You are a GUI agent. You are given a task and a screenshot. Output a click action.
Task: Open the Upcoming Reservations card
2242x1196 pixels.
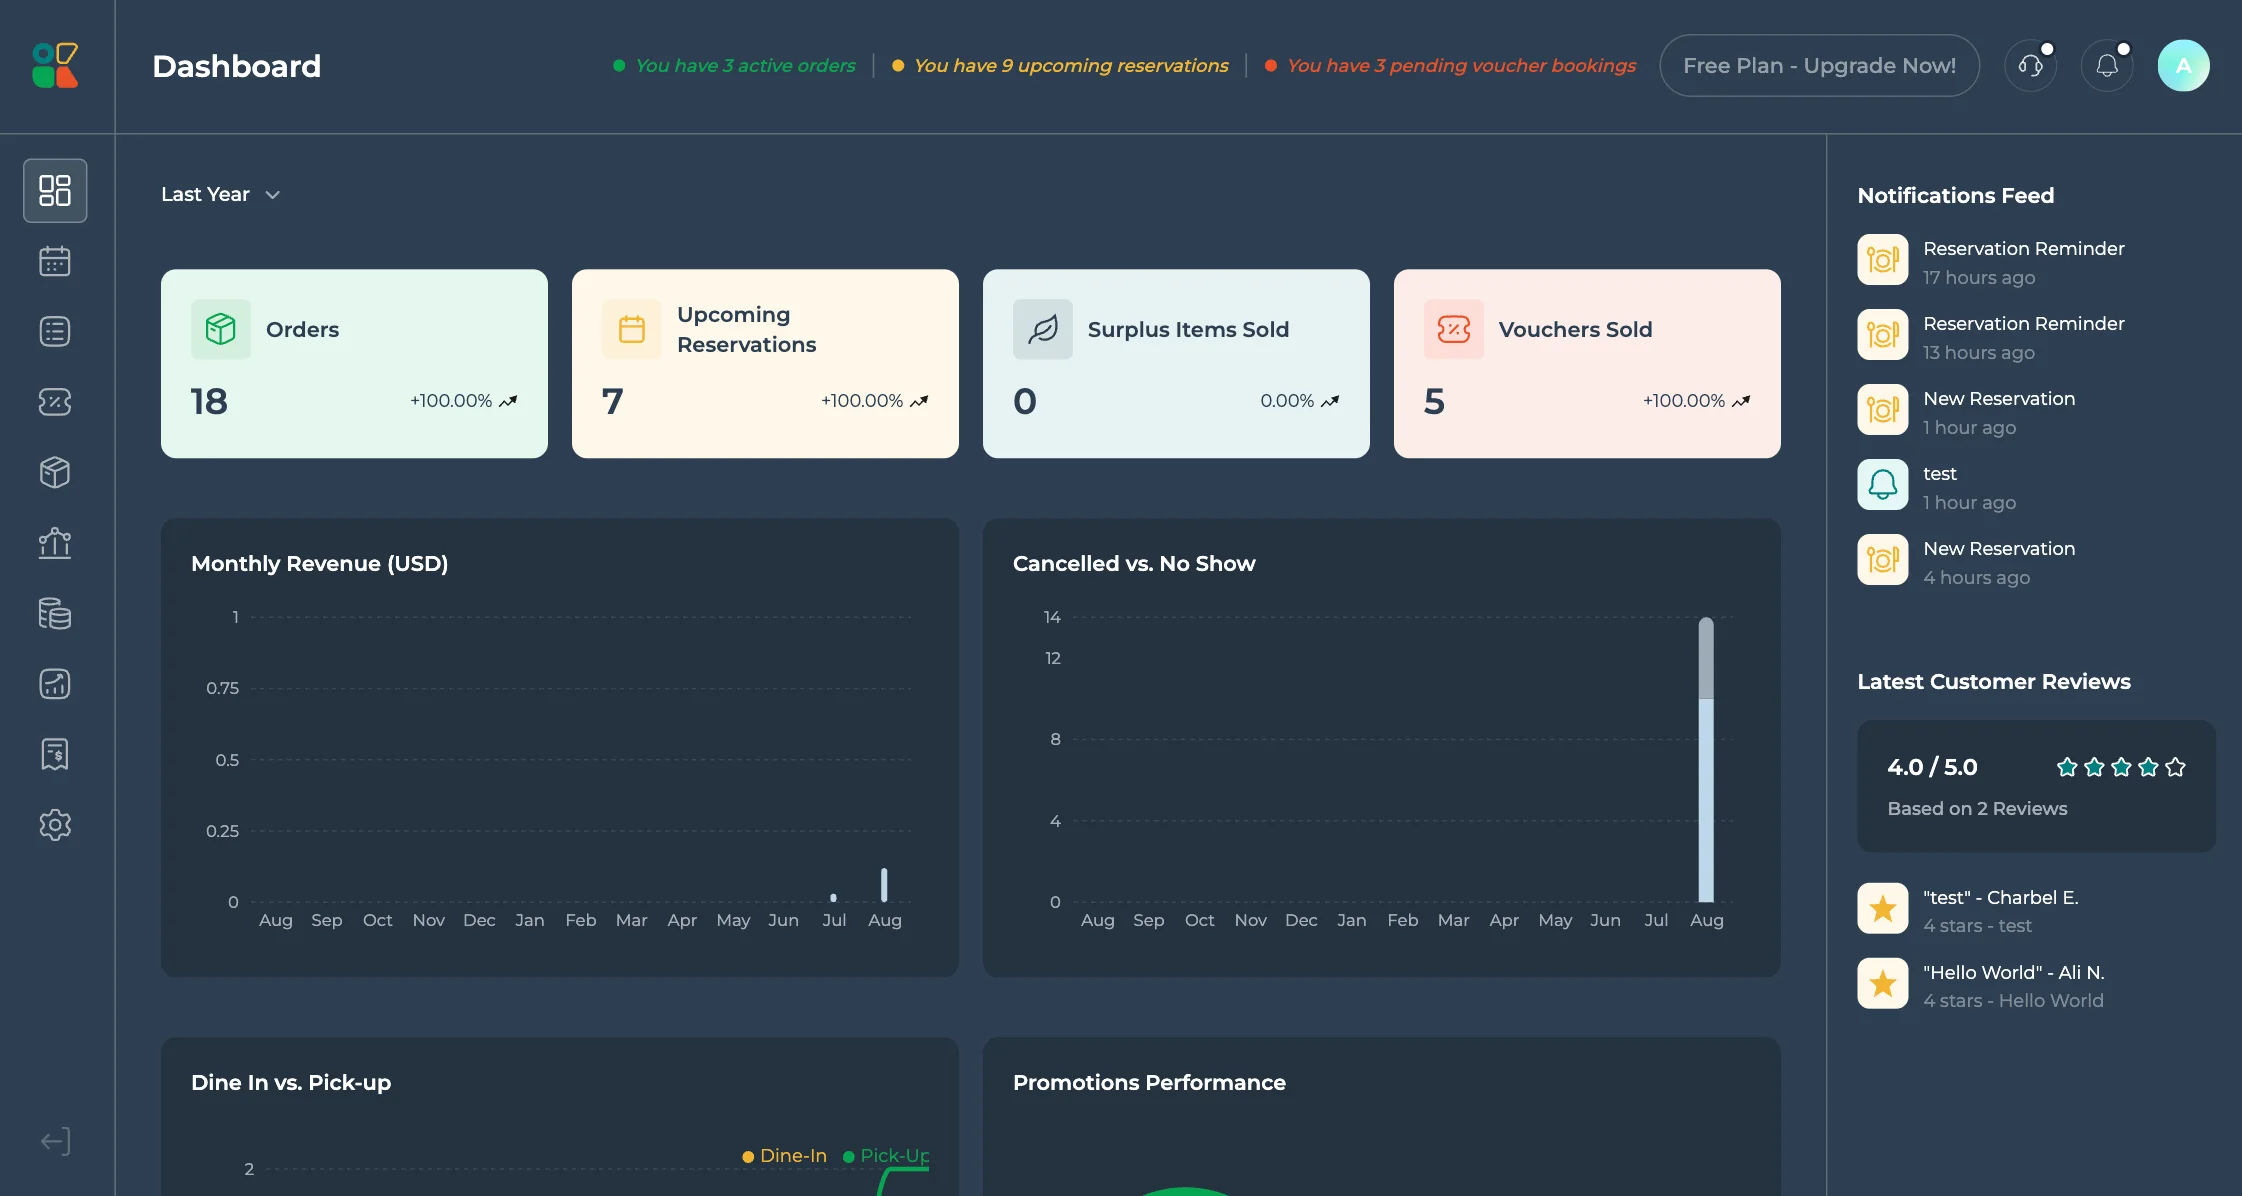pyautogui.click(x=765, y=364)
